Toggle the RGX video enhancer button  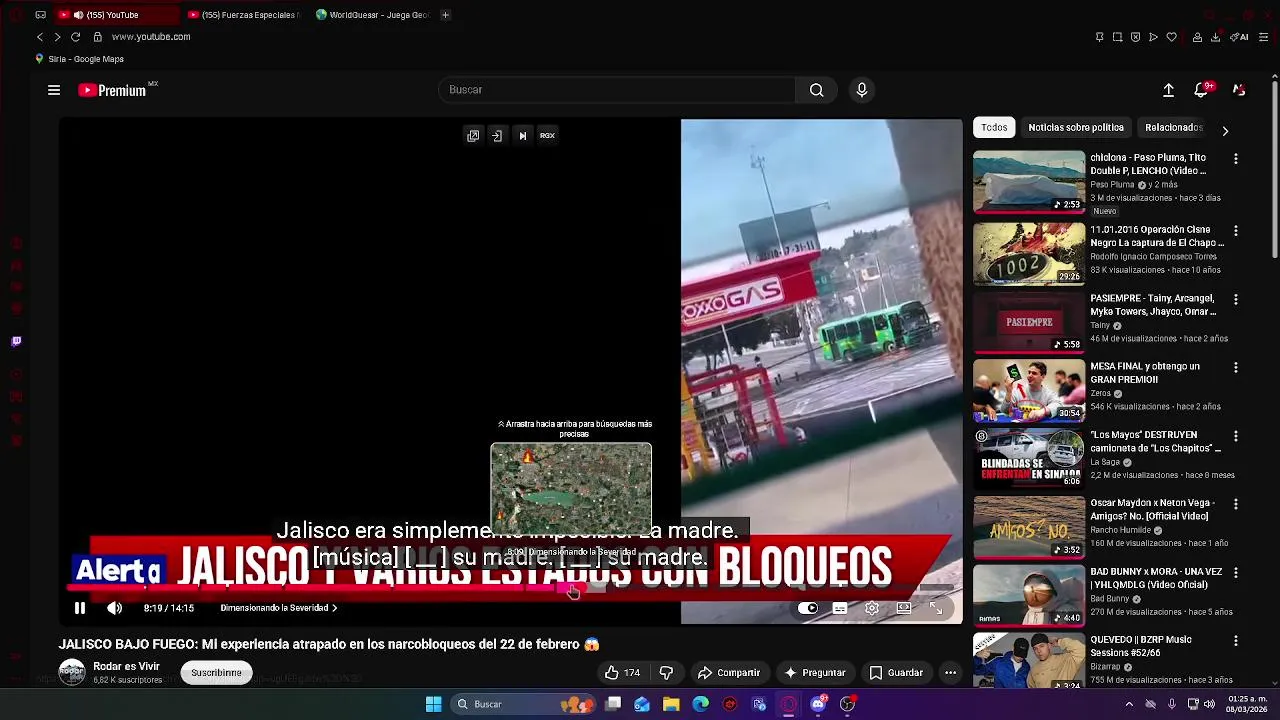(x=547, y=136)
